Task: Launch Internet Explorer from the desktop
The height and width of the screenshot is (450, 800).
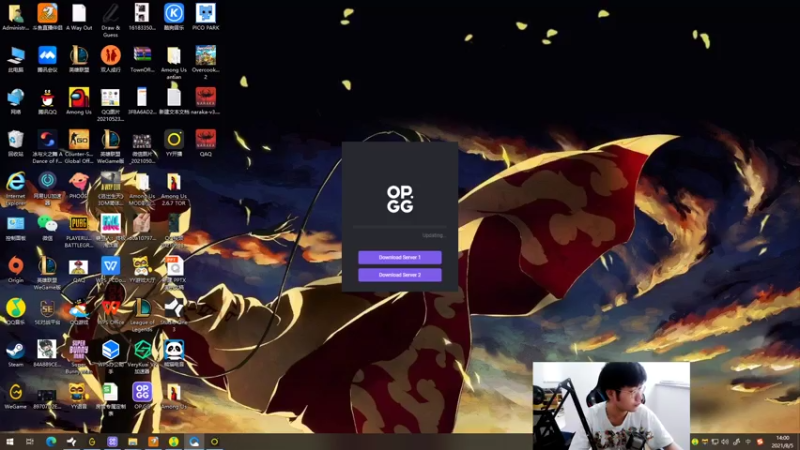Action: coord(15,188)
